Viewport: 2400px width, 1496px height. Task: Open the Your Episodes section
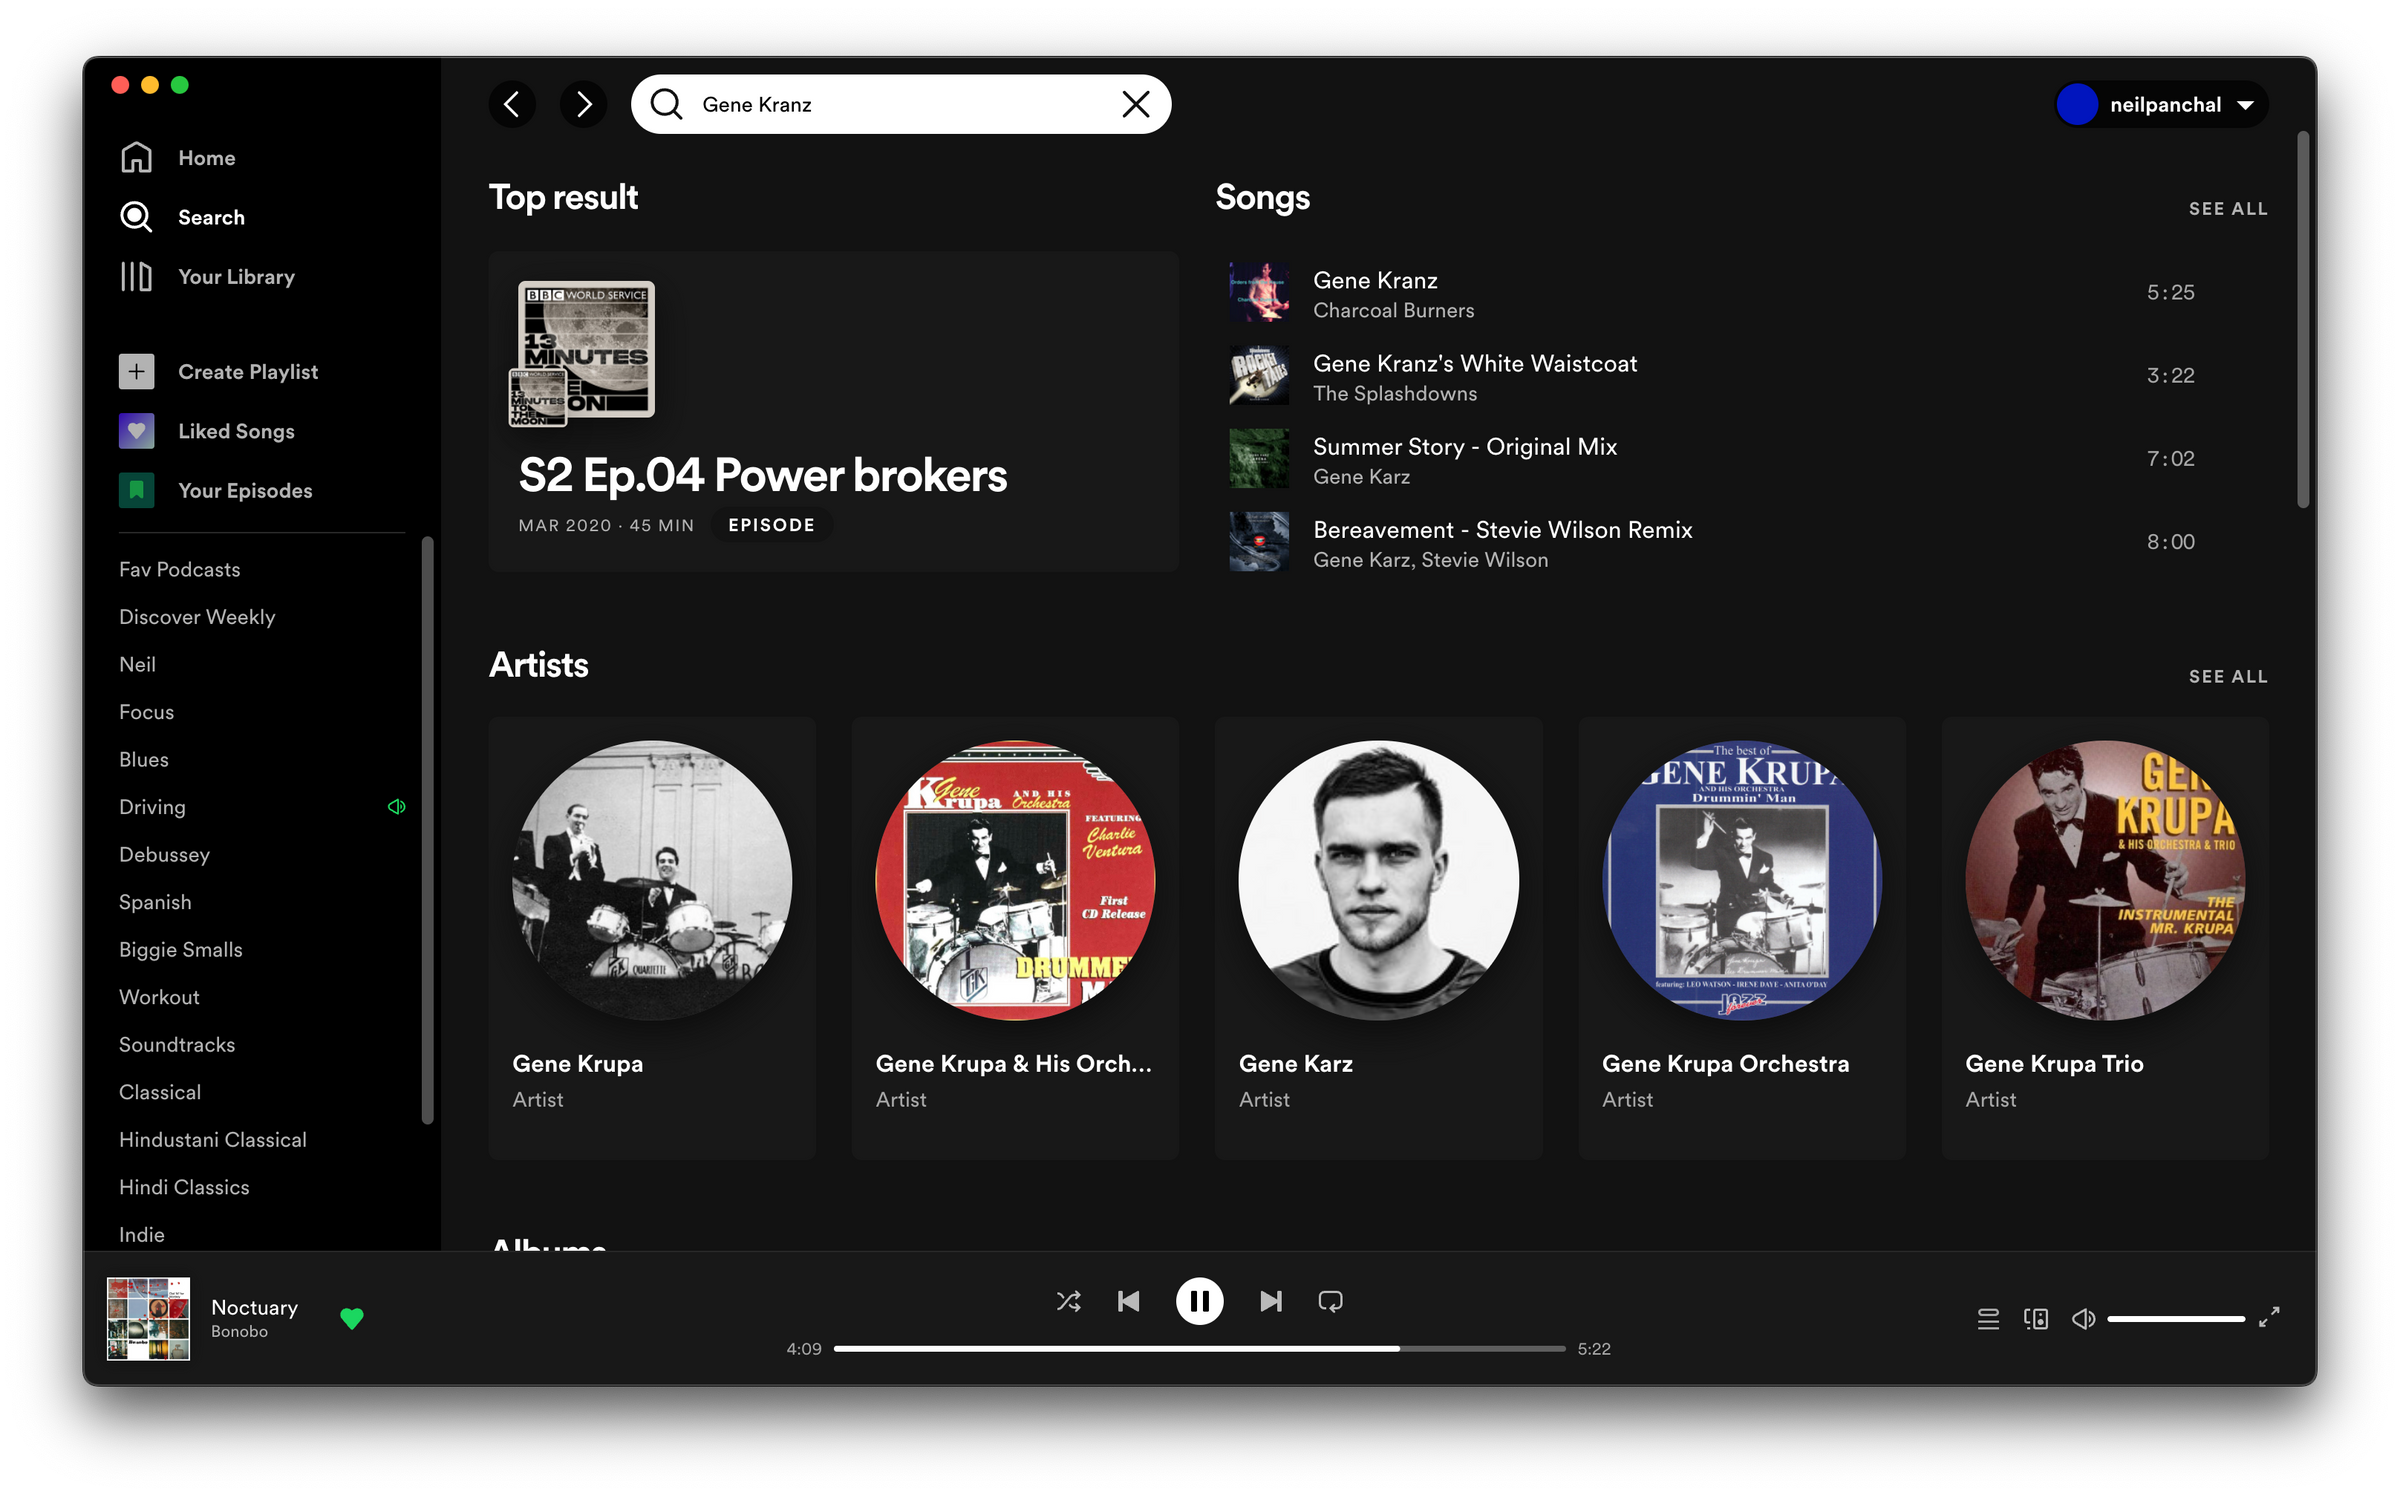tap(244, 490)
